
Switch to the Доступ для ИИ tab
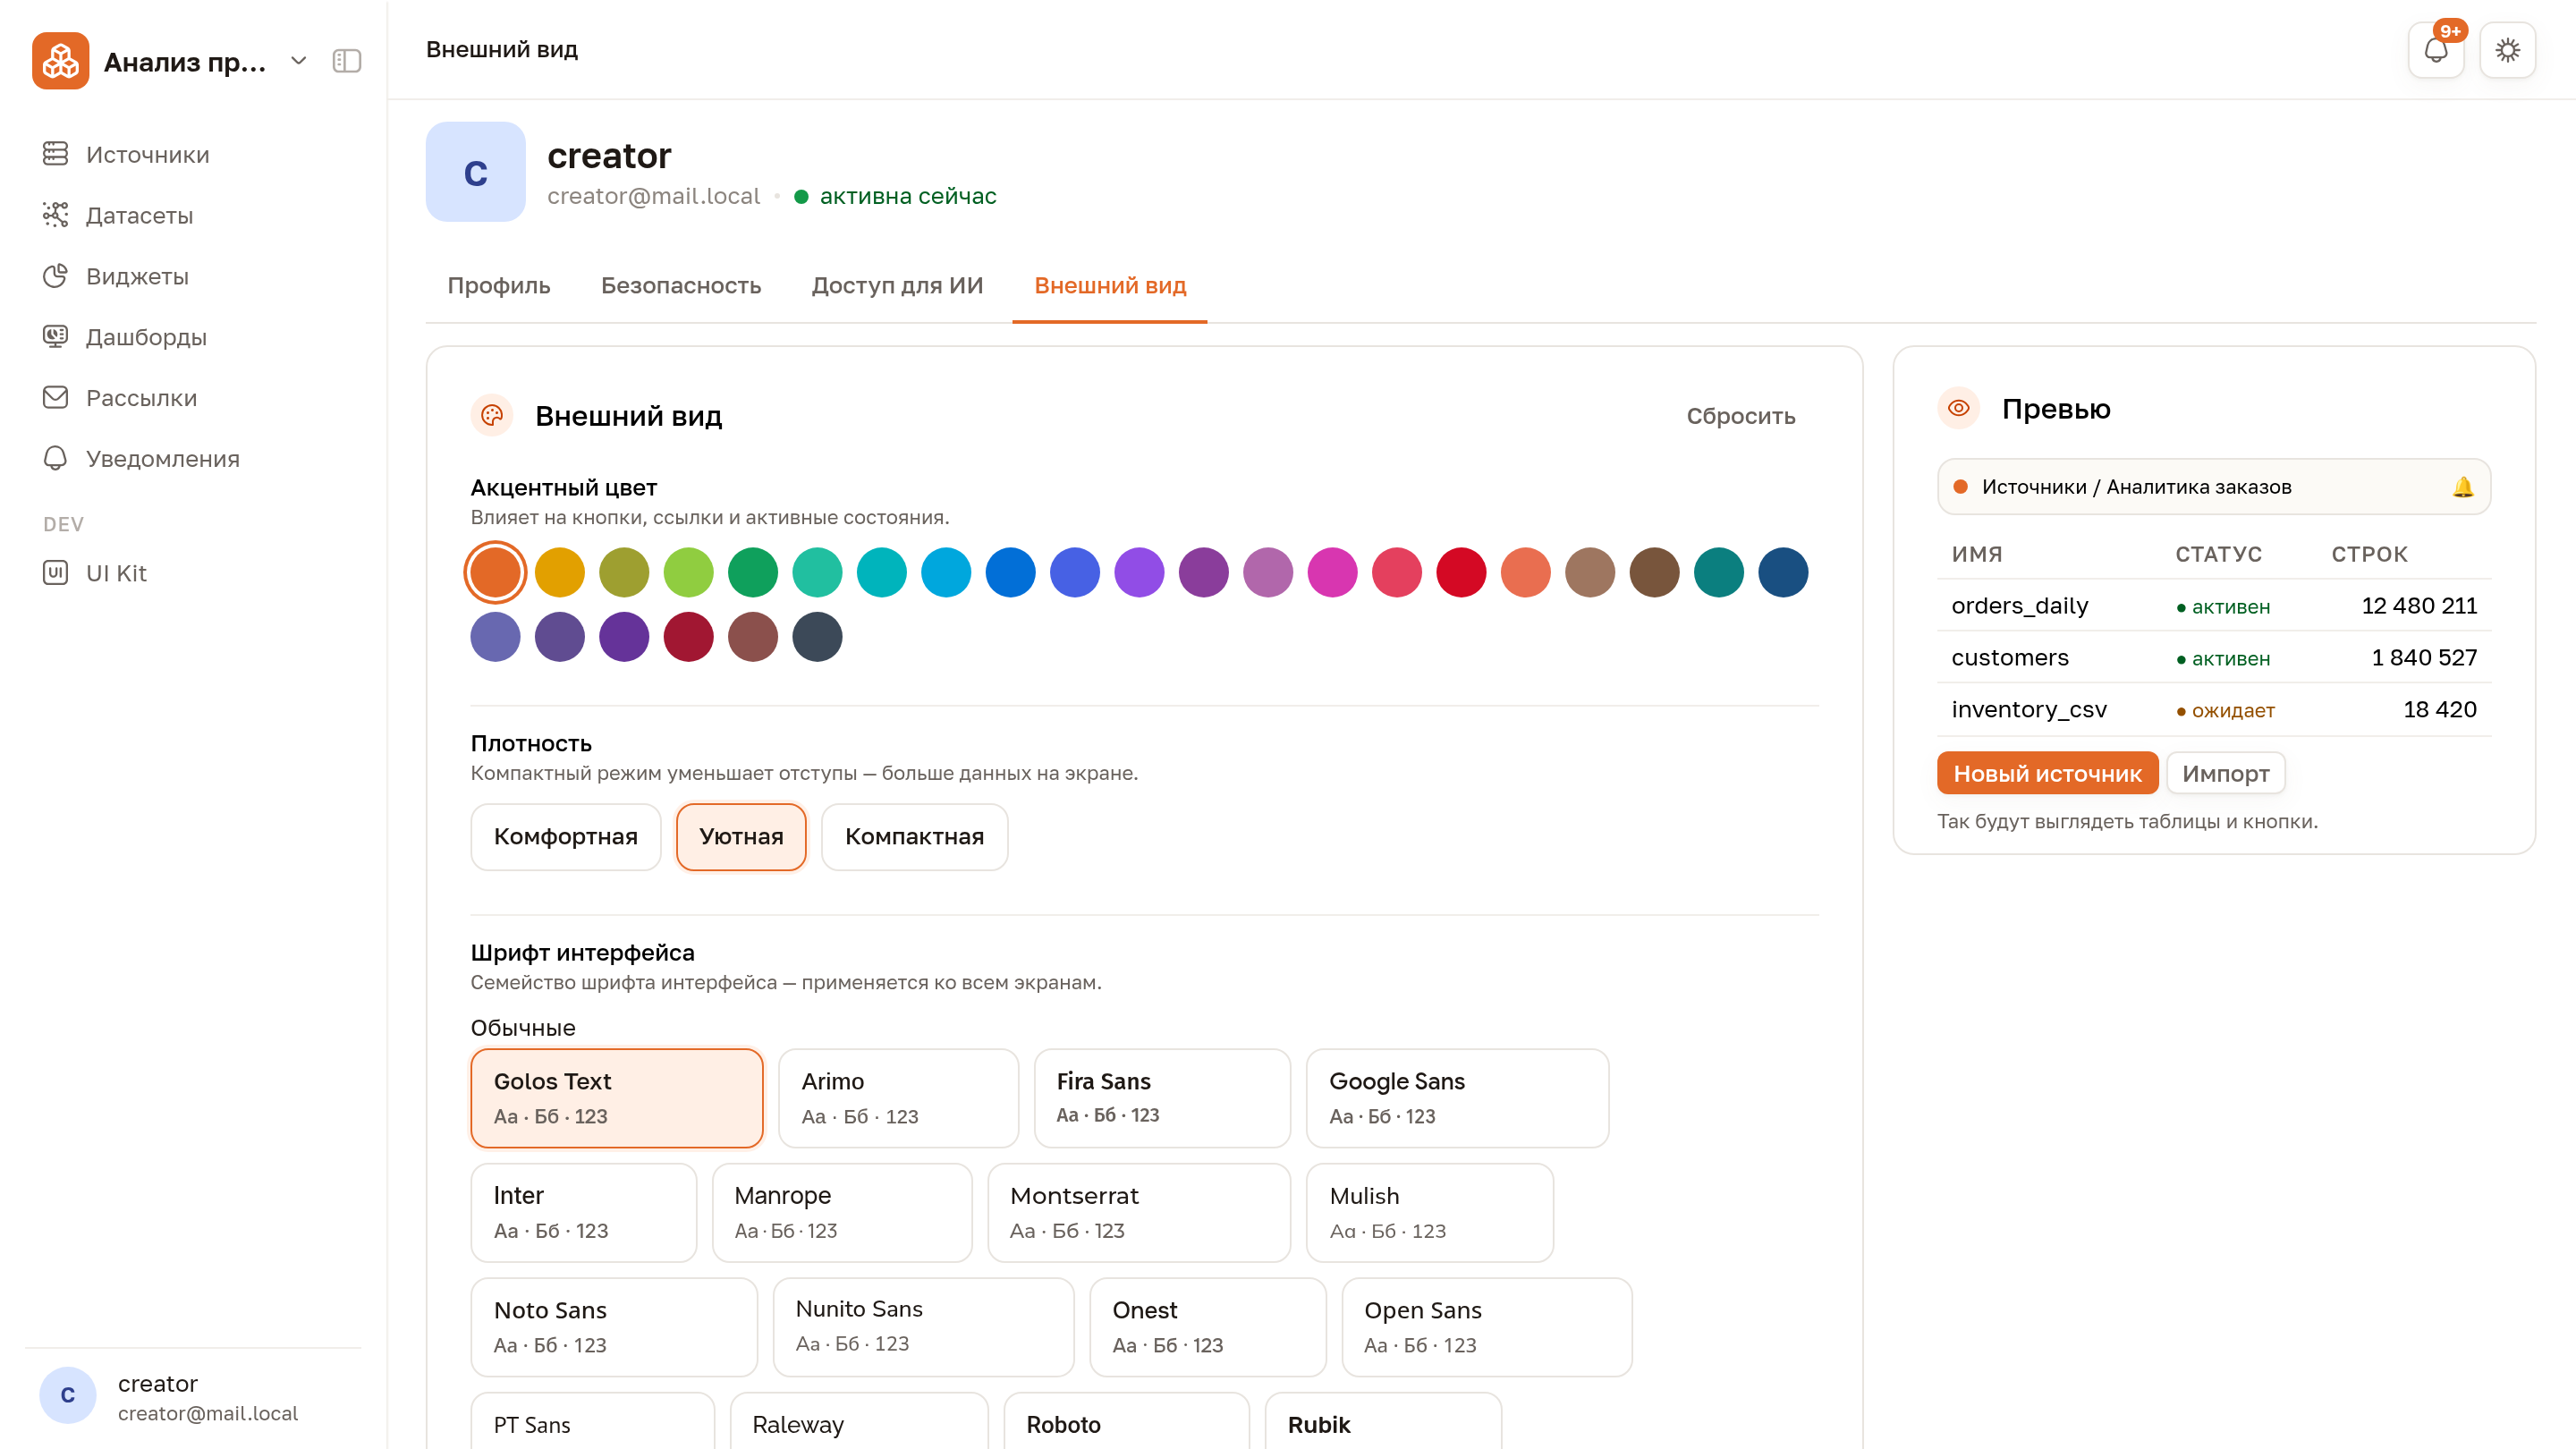click(x=897, y=286)
